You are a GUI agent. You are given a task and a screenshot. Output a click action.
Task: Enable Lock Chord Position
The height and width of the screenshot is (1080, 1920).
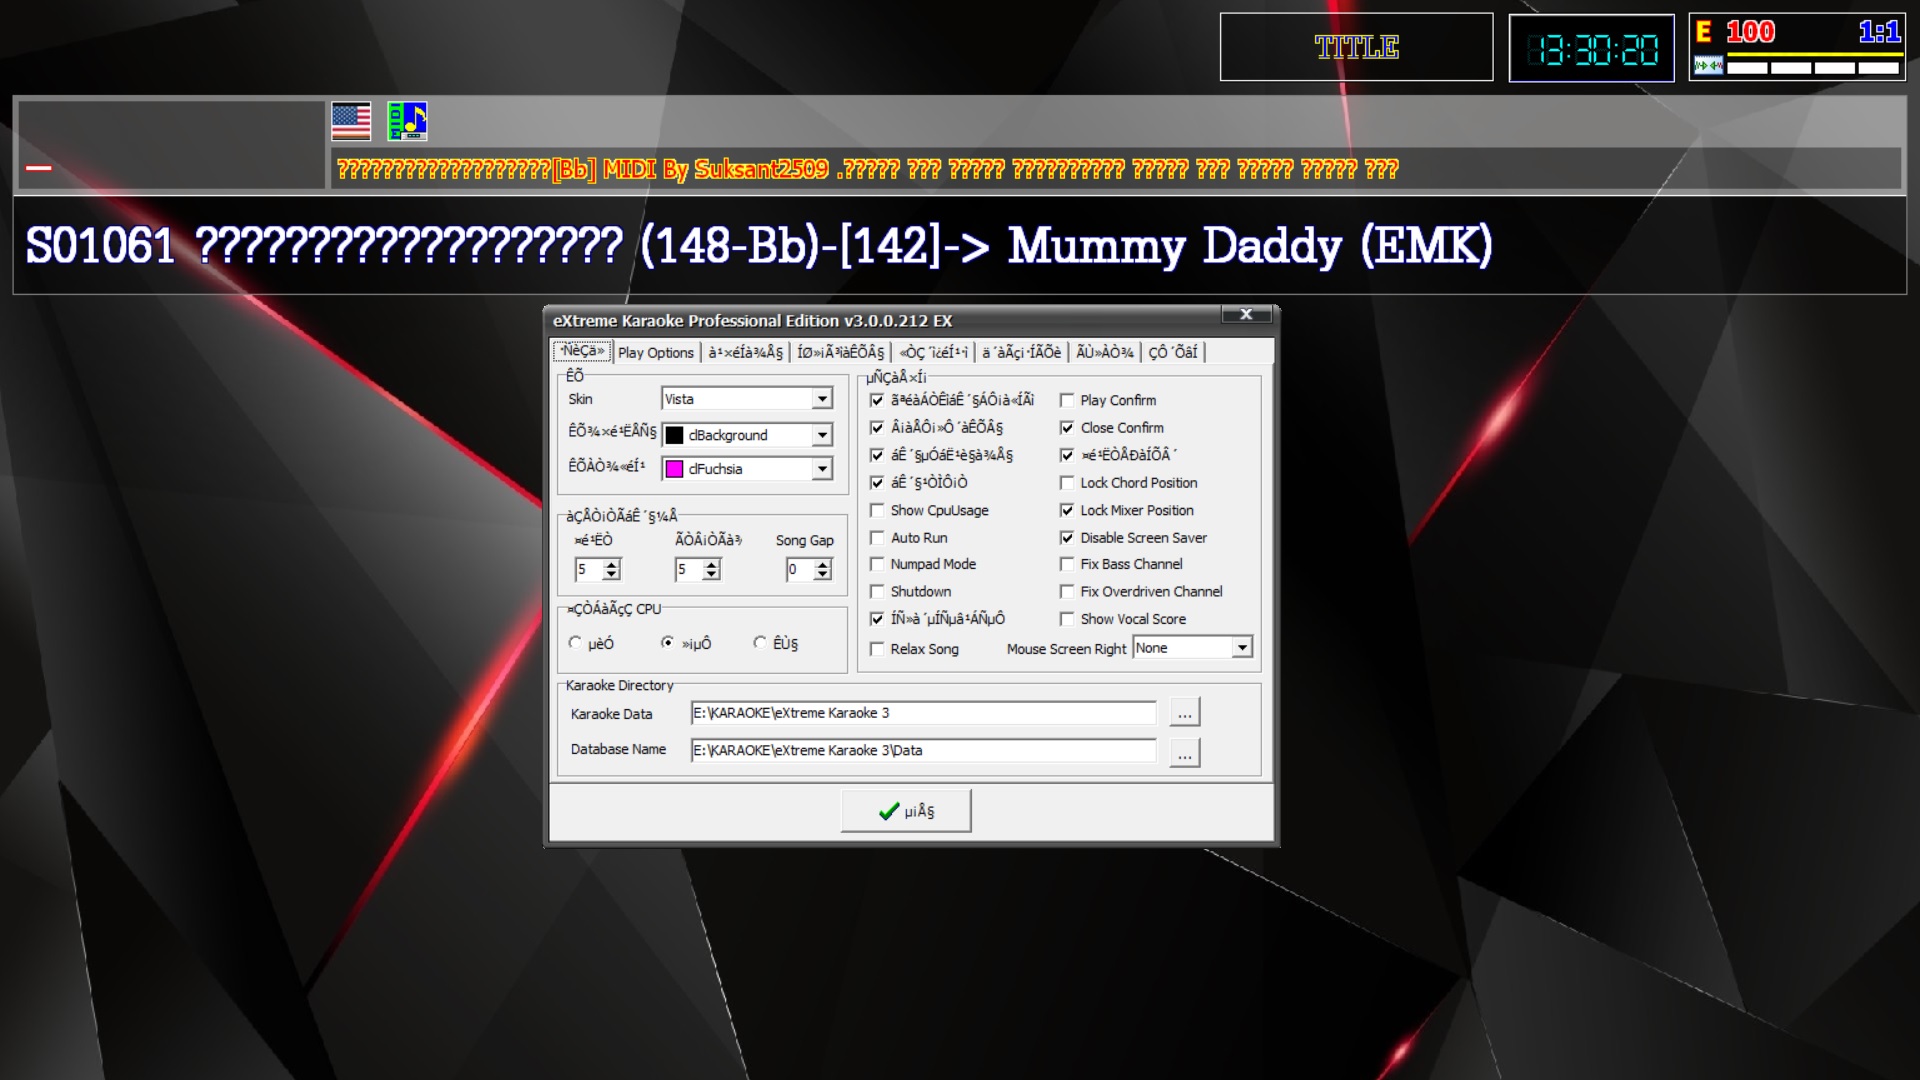point(1067,483)
